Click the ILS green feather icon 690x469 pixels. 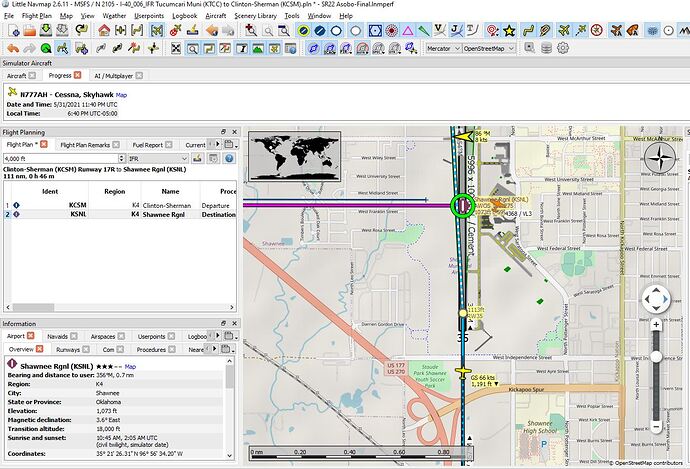[x=423, y=30]
